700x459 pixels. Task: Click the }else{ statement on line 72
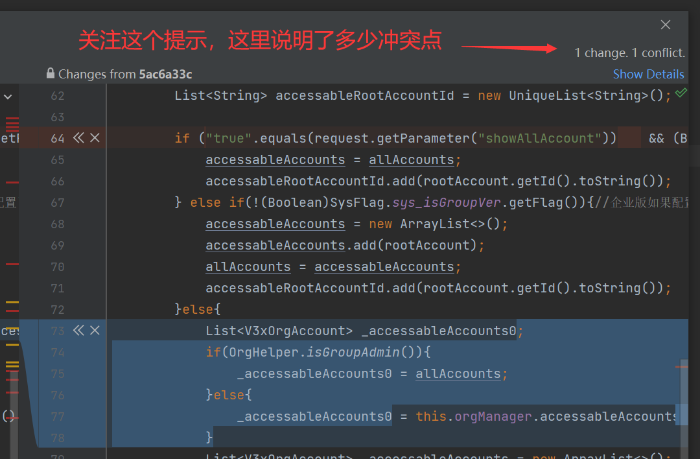pyautogui.click(x=198, y=310)
